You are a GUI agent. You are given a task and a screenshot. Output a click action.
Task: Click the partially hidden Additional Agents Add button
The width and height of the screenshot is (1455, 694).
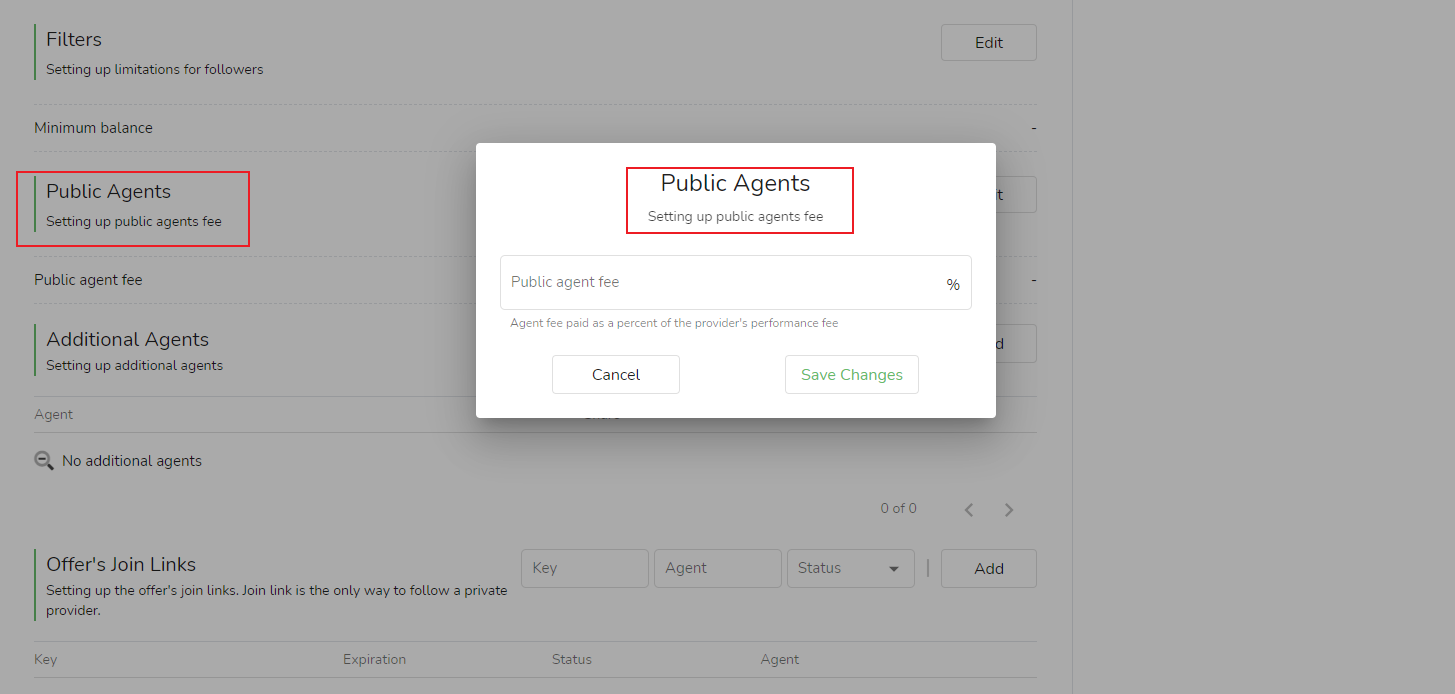[x=1015, y=343]
